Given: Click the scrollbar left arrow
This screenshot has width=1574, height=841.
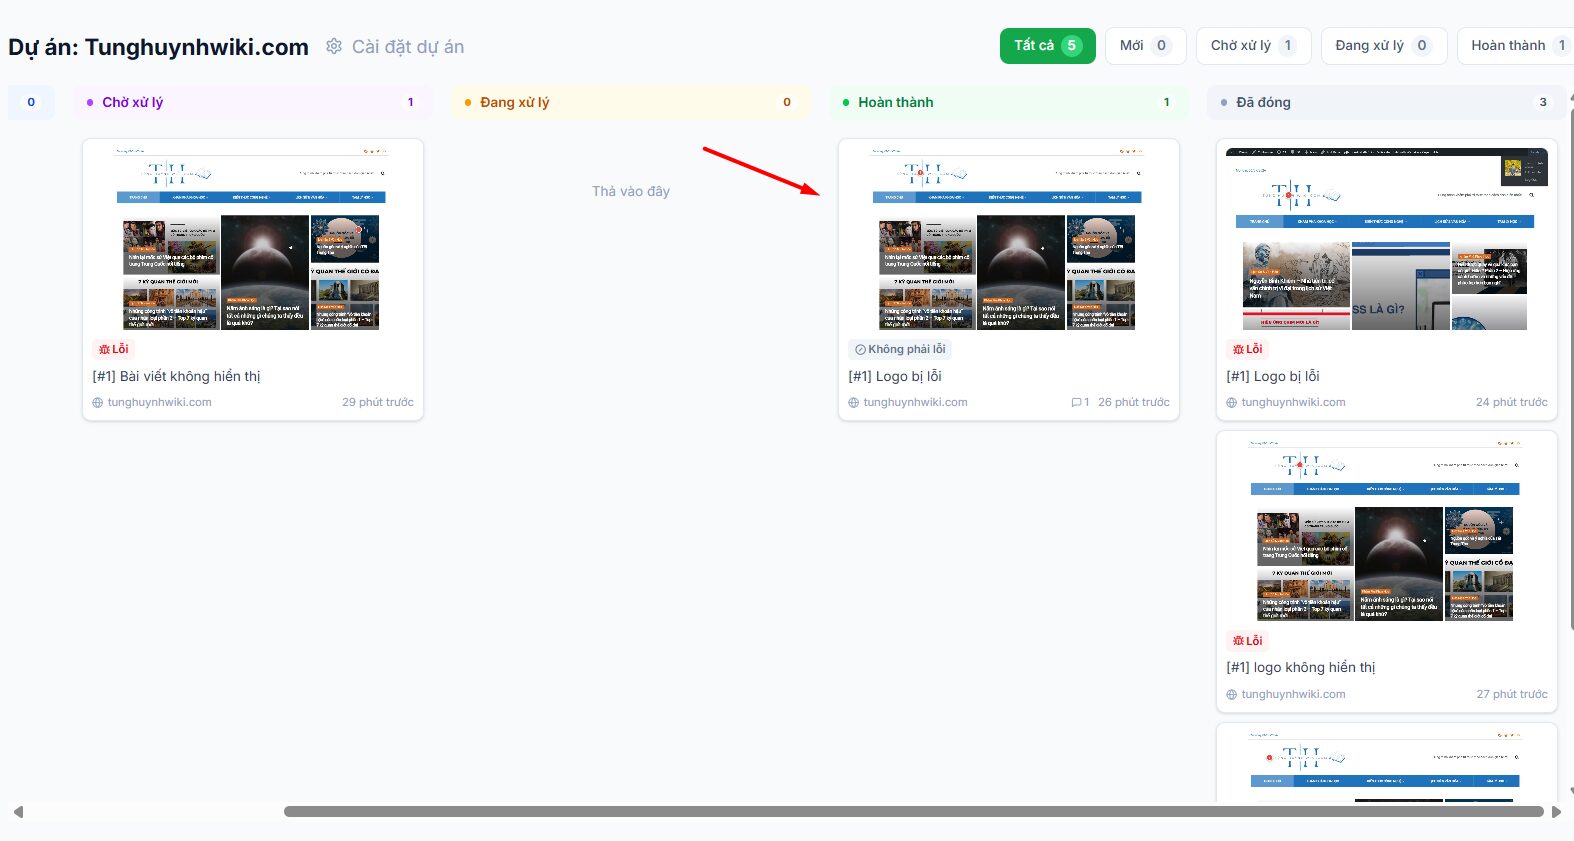Looking at the screenshot, I should point(18,812).
